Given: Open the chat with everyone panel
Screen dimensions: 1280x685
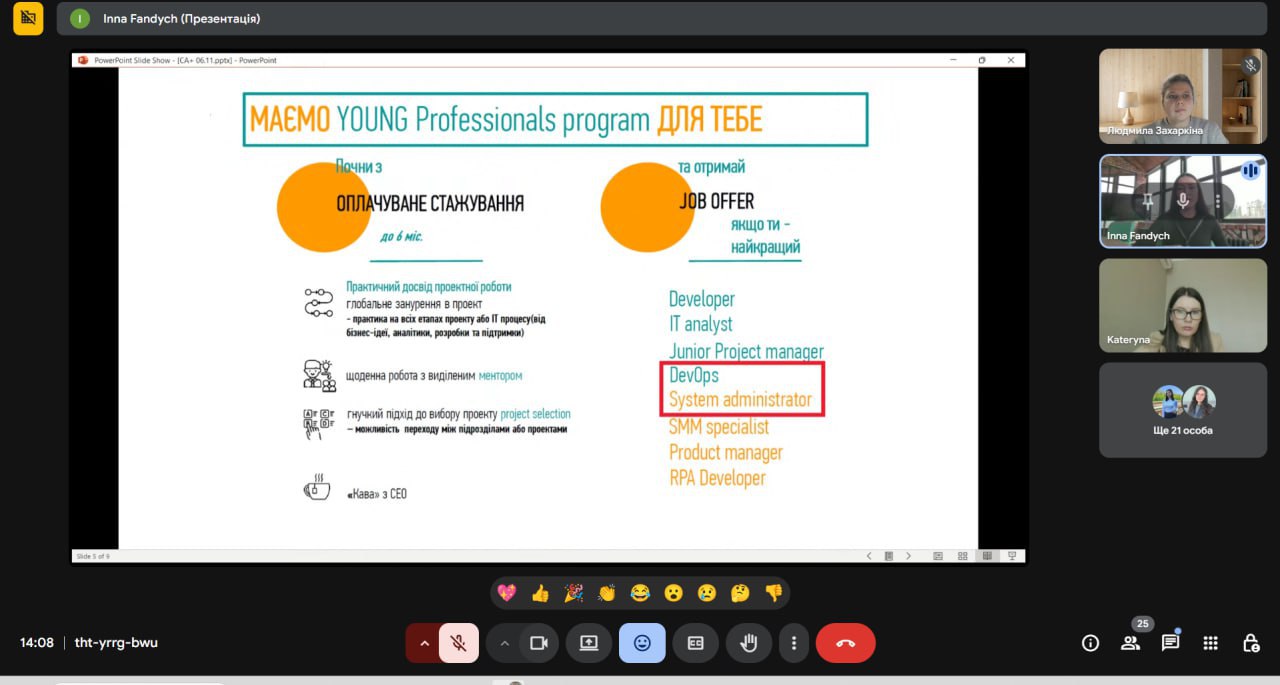Looking at the screenshot, I should pyautogui.click(x=1170, y=643).
